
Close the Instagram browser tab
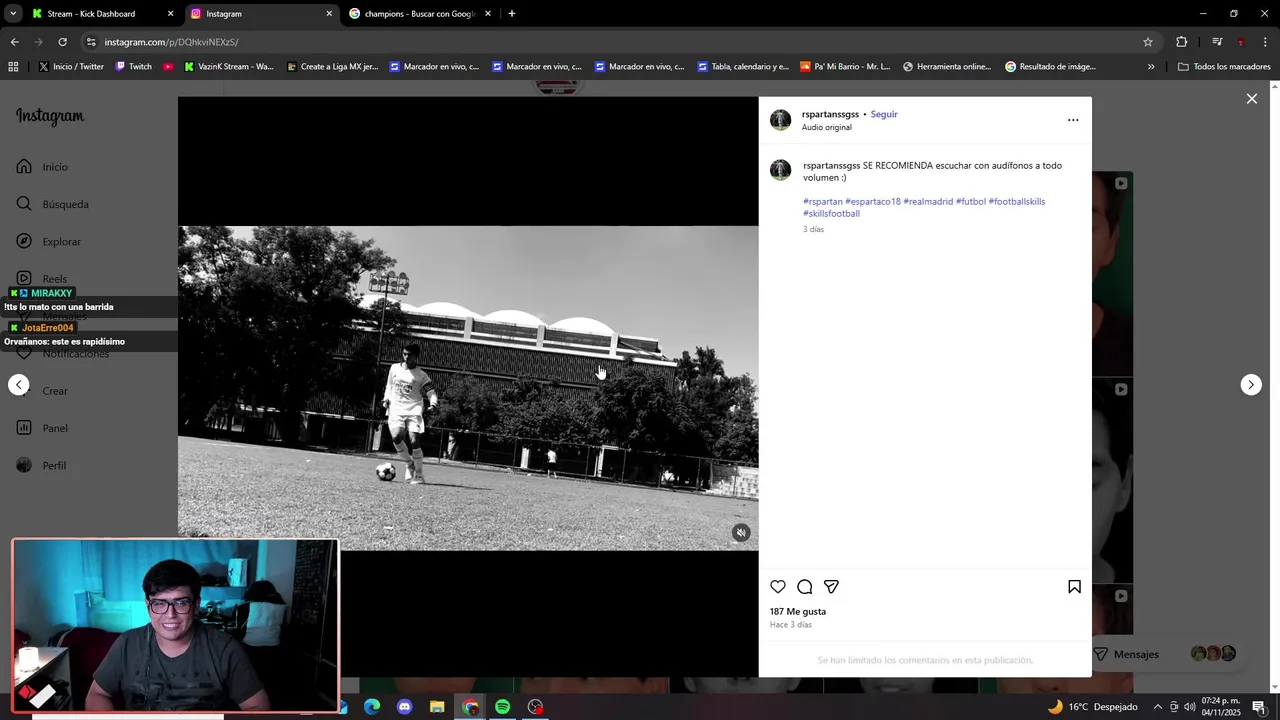pyautogui.click(x=329, y=14)
